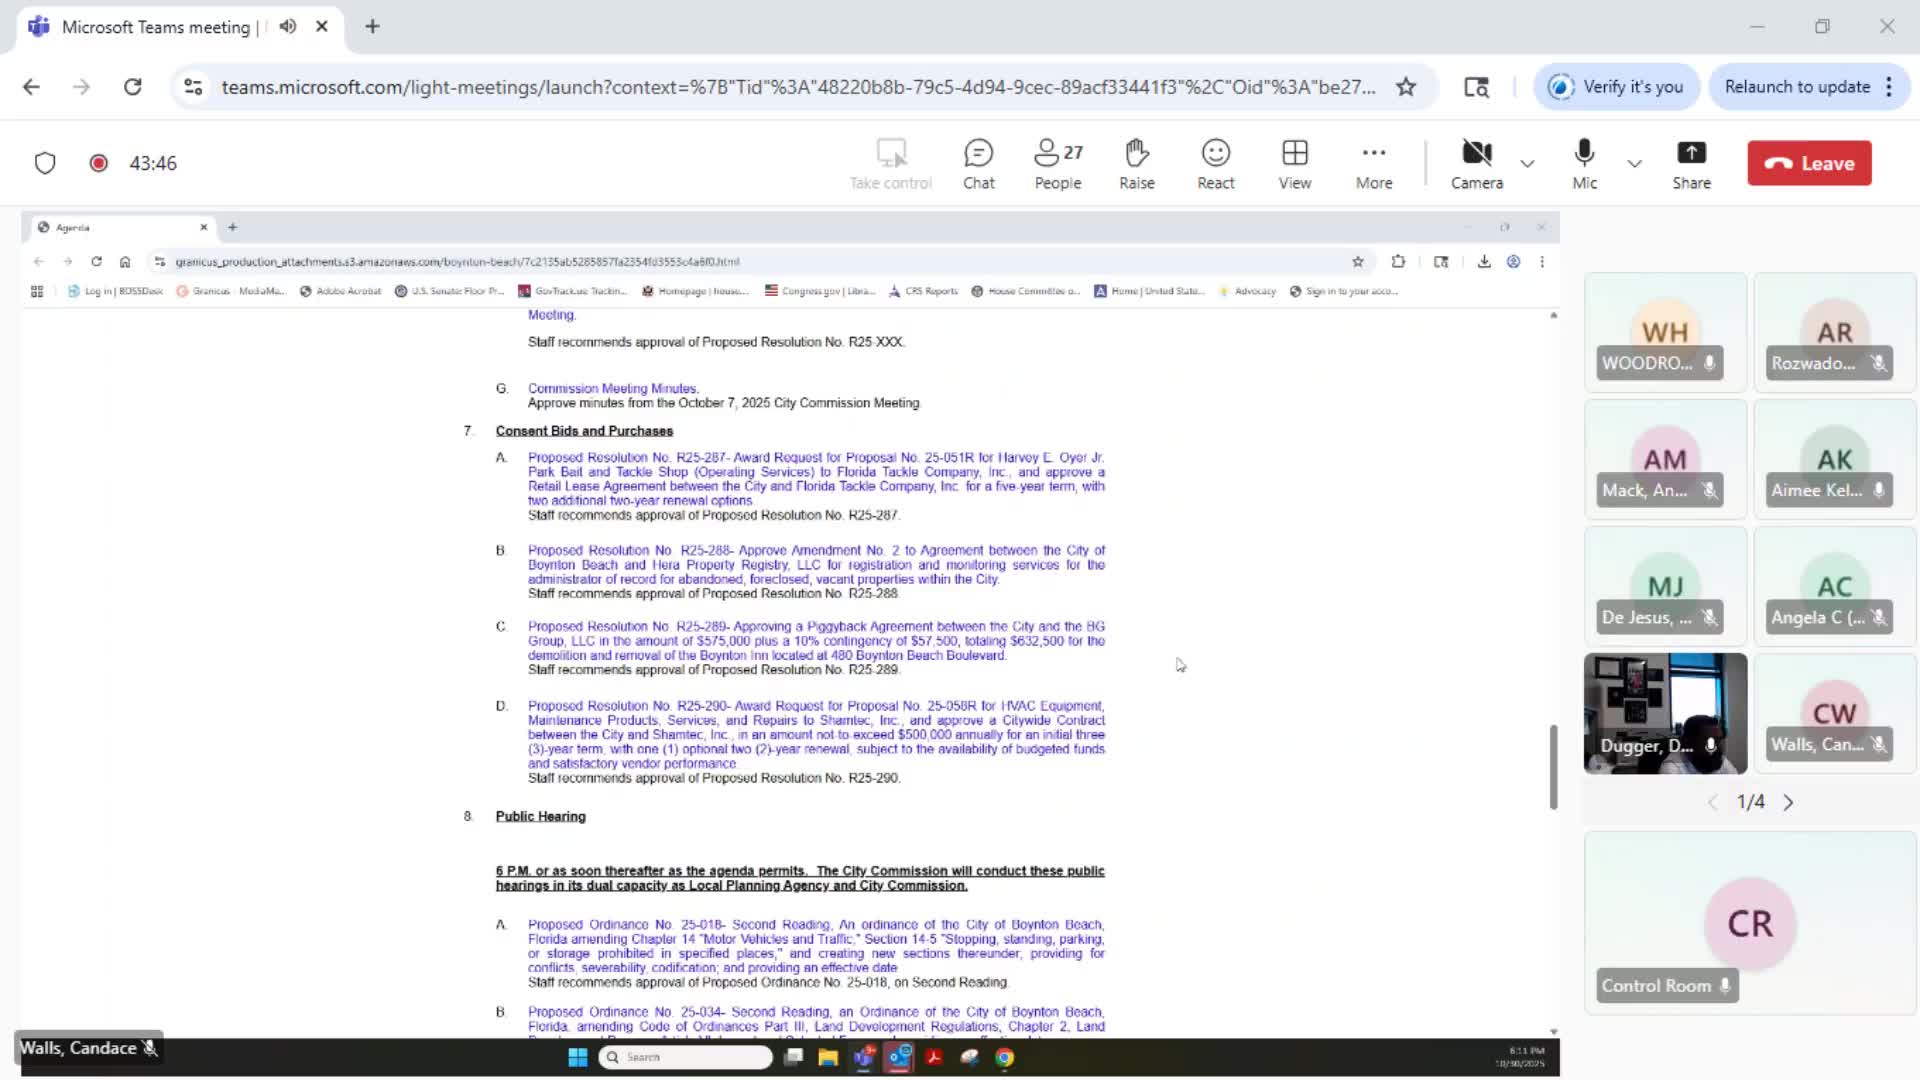
Task: Mute the browser tab audio
Action: 288,27
